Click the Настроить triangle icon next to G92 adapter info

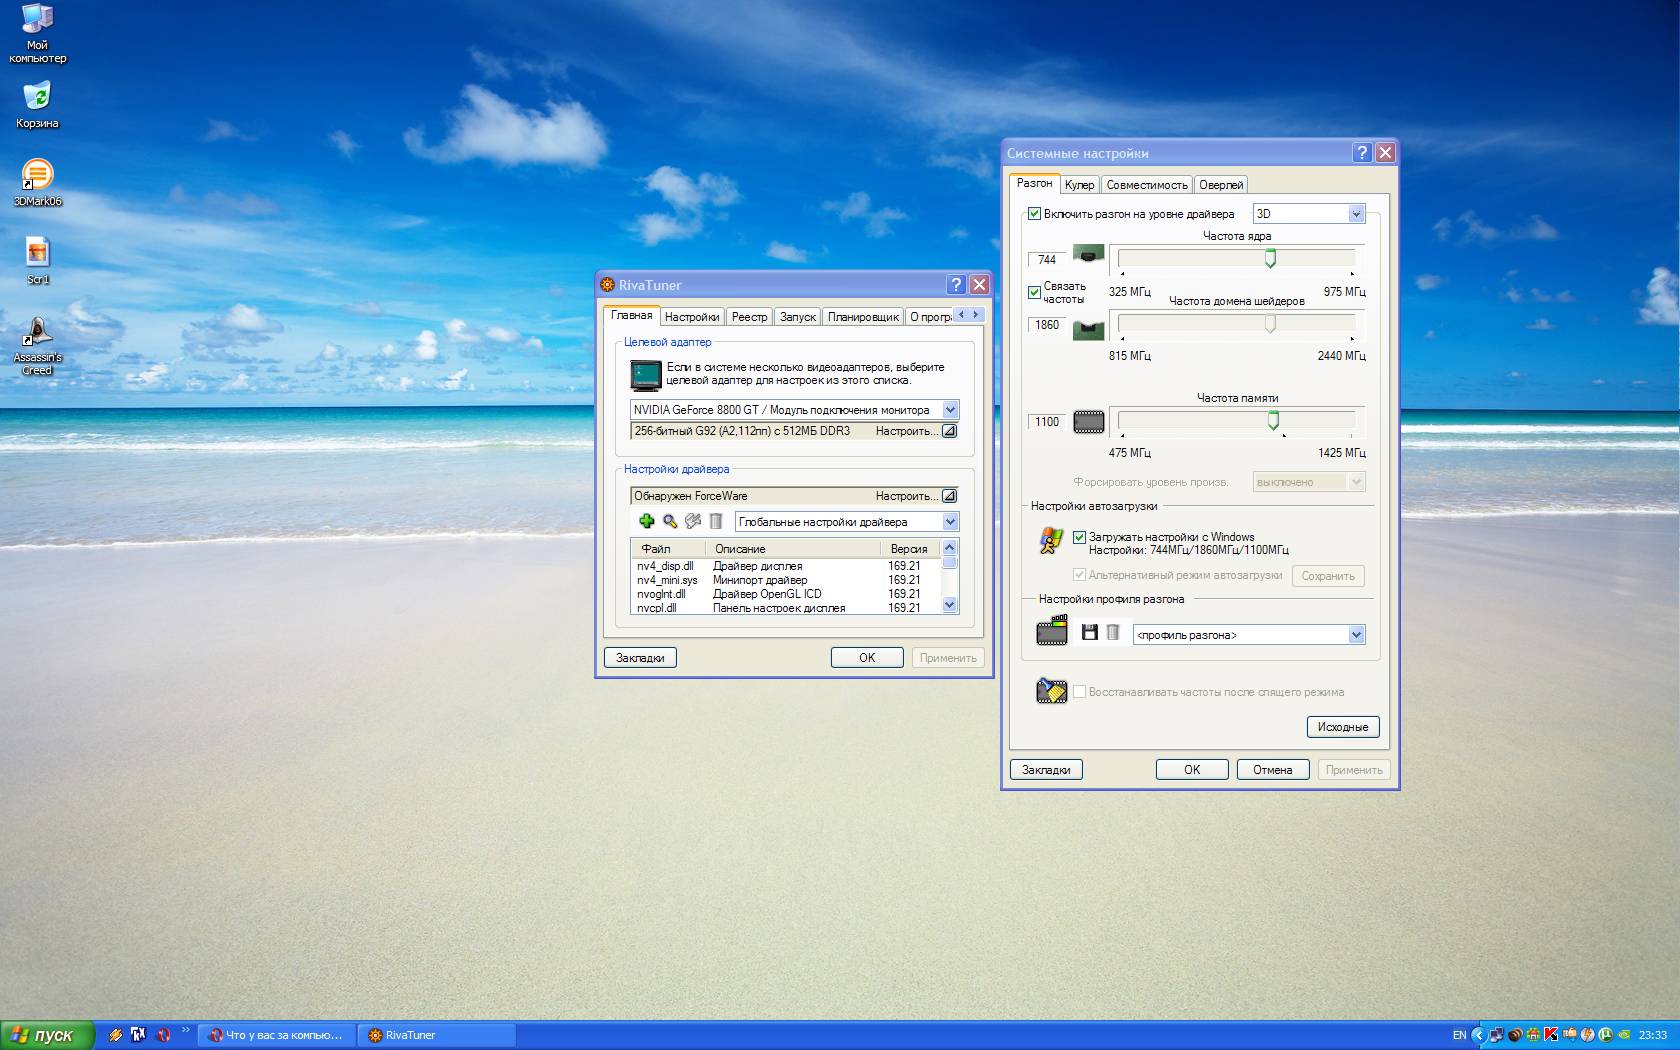click(x=949, y=431)
